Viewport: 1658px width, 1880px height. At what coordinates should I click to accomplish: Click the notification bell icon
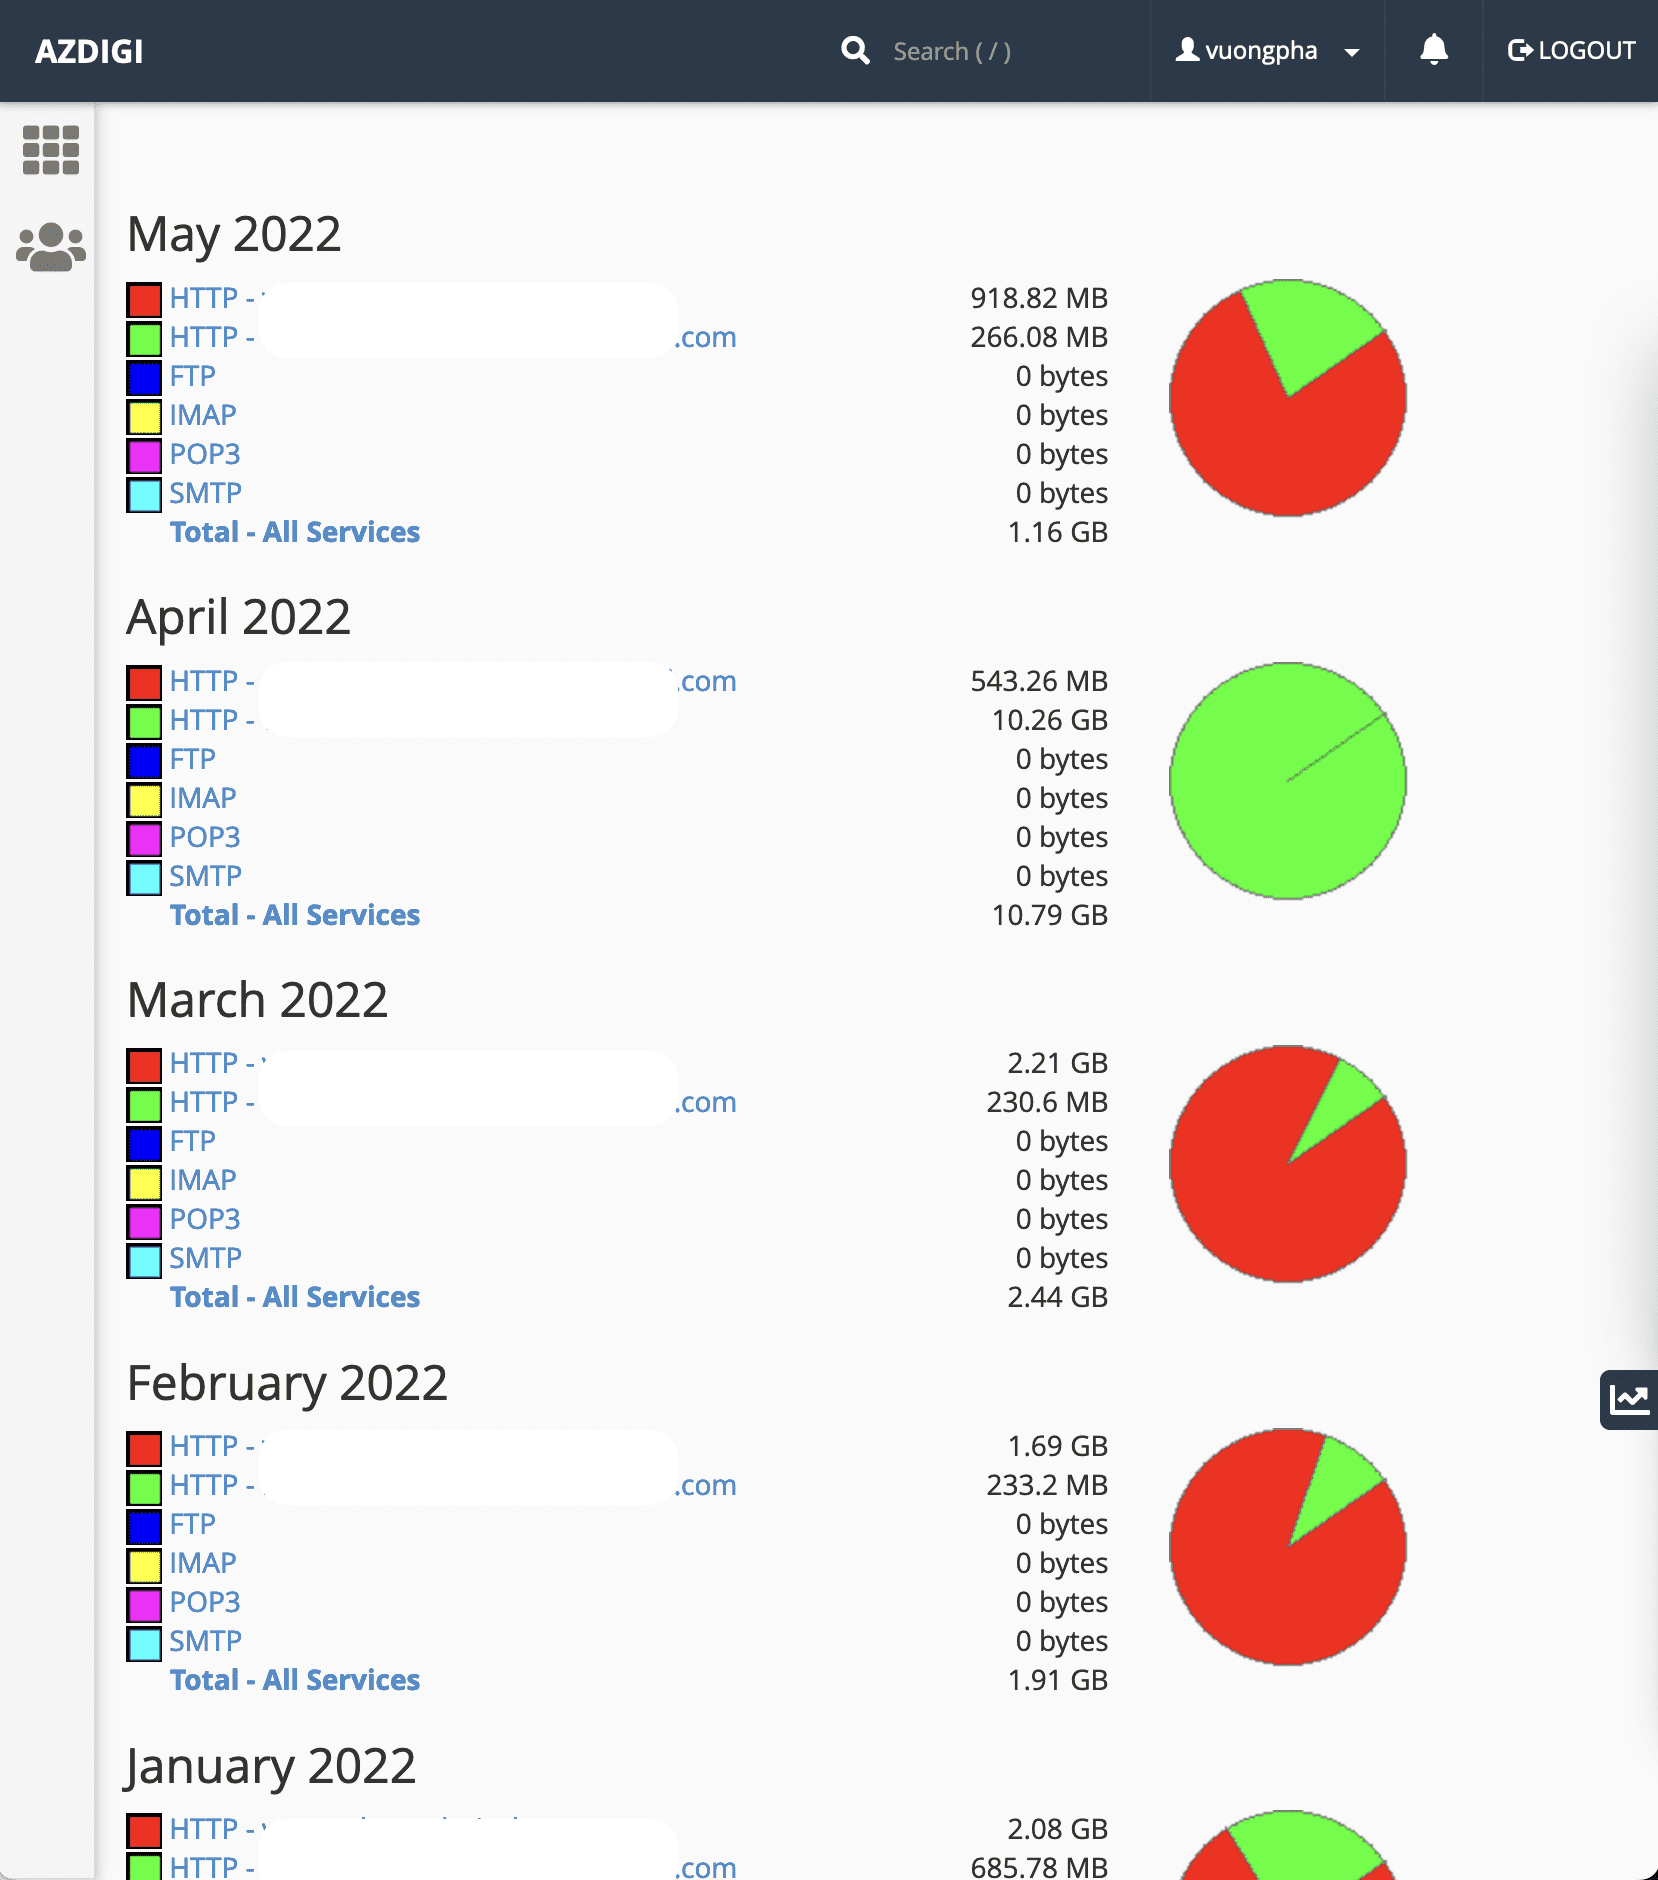click(1434, 50)
